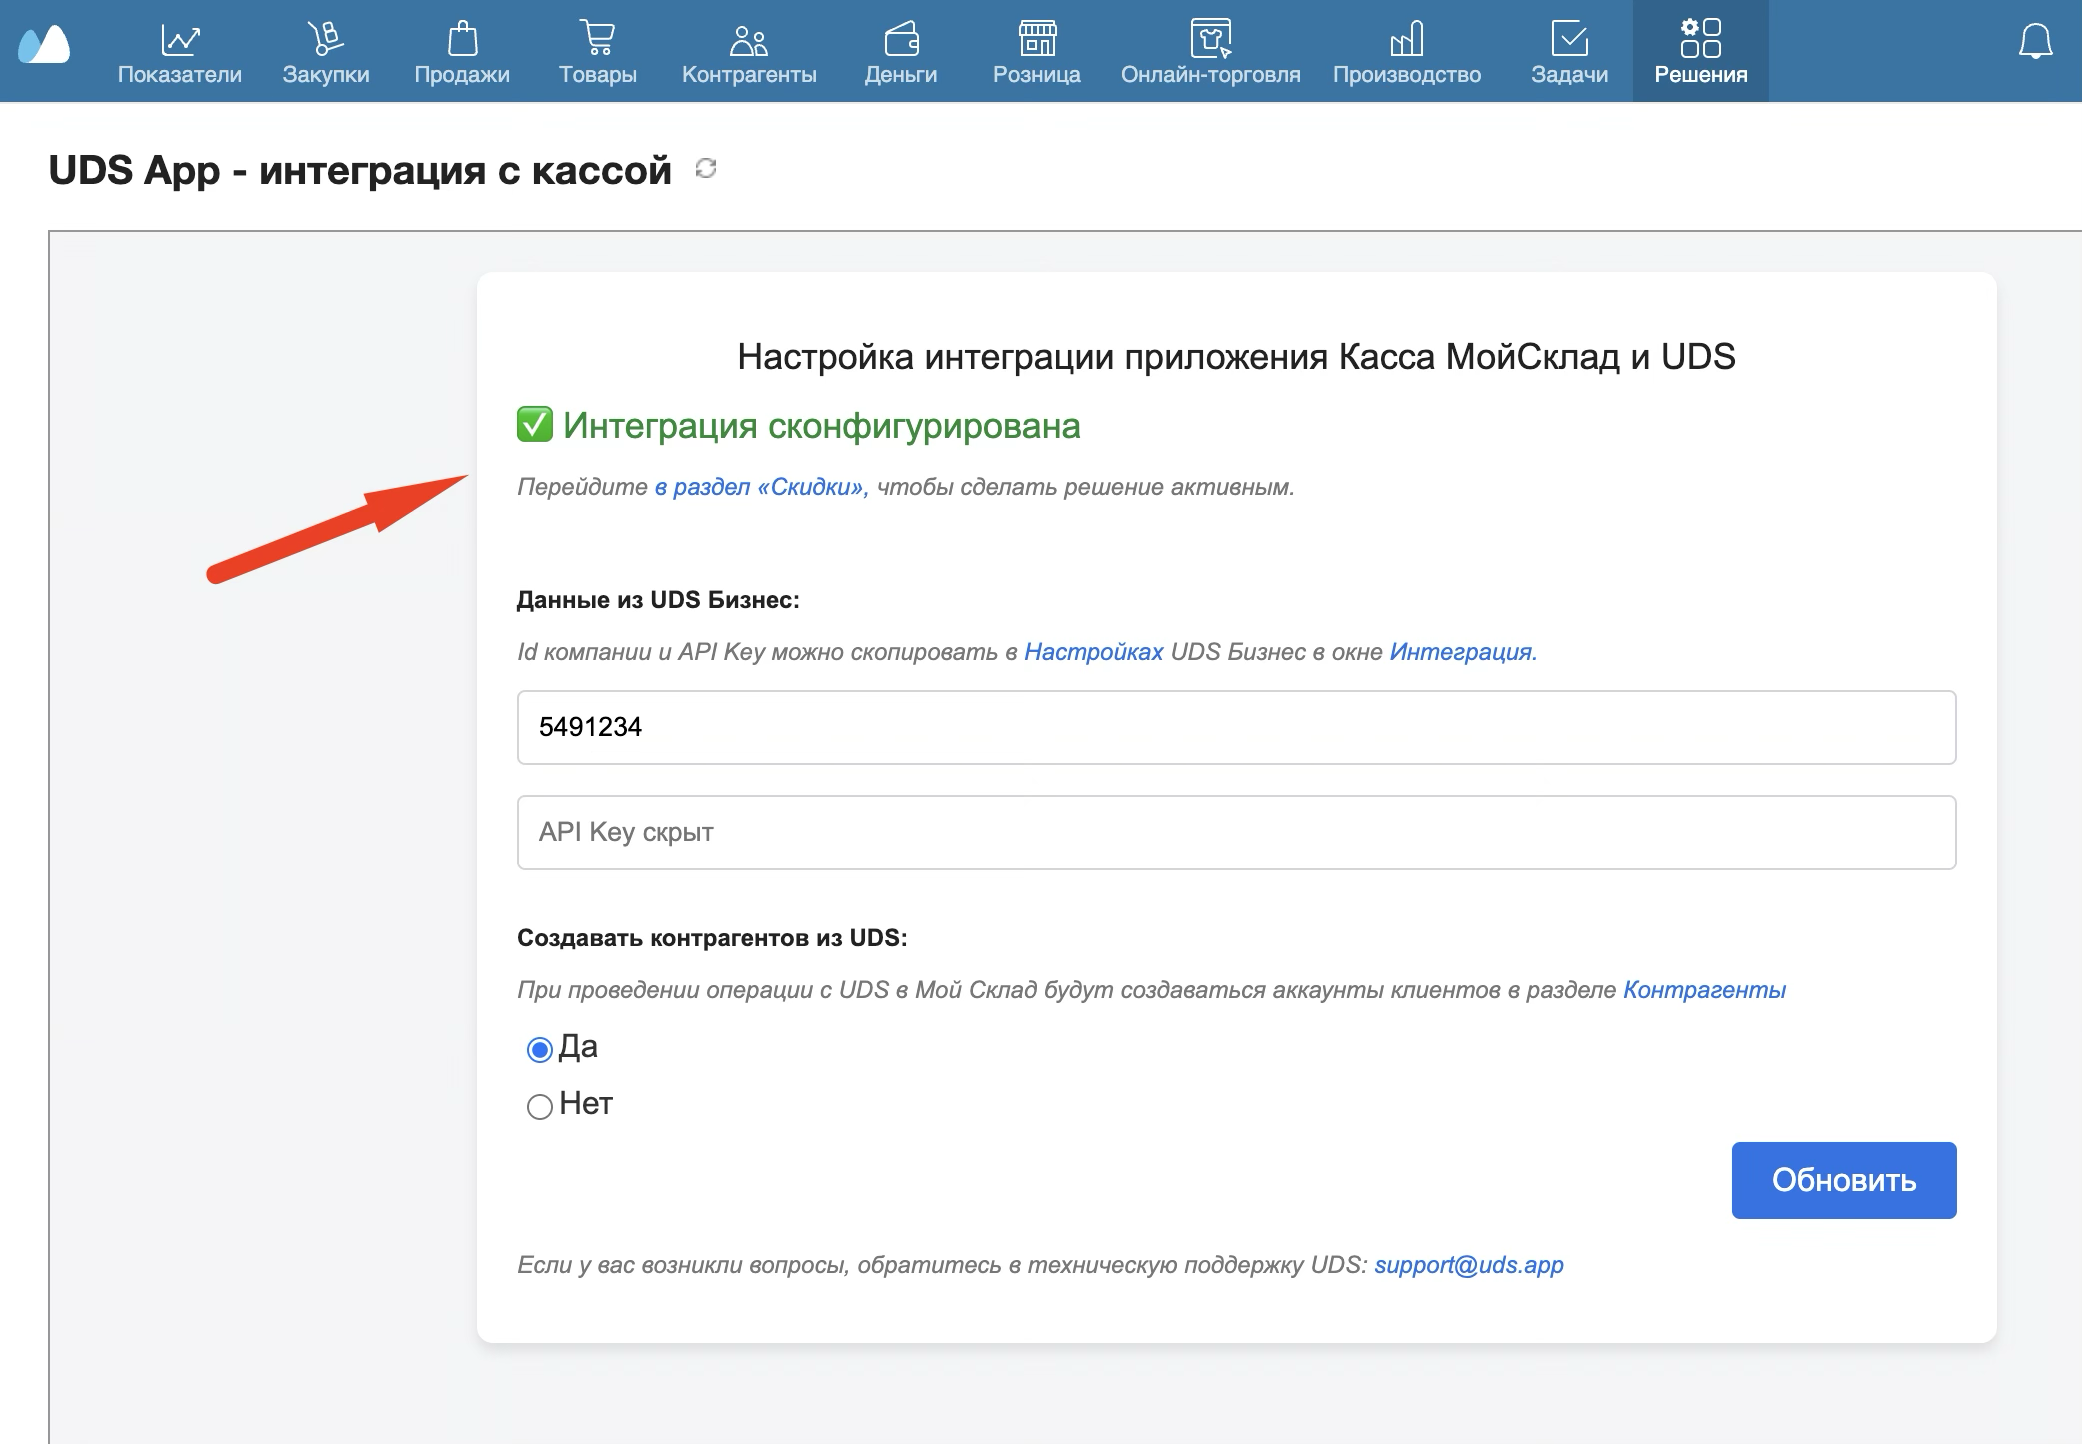The image size is (2082, 1444).
Task: Go to Производство section
Action: point(1407,52)
